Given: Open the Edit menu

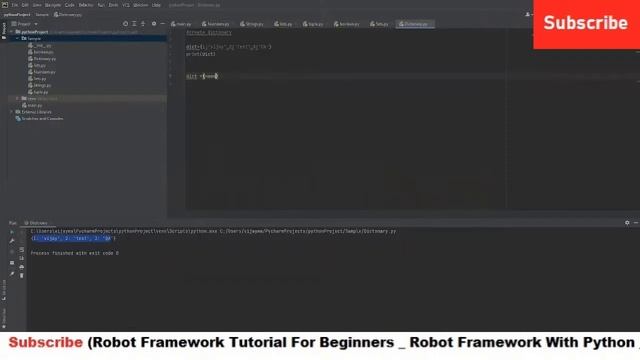Looking at the screenshot, I should [25, 5].
